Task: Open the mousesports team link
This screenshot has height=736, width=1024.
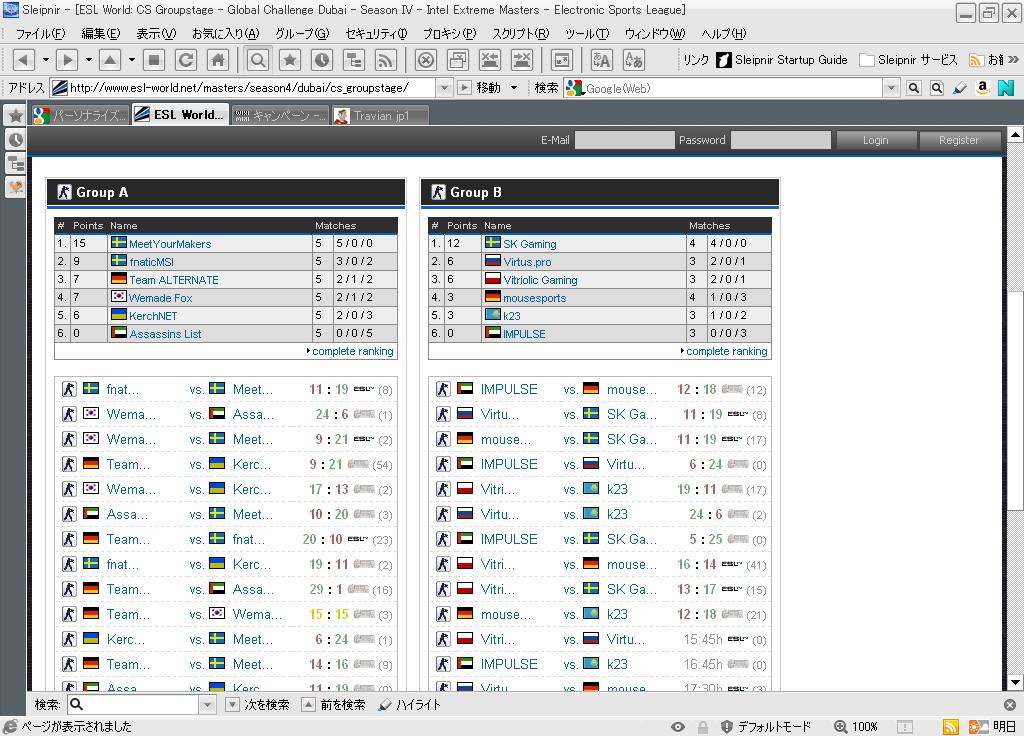Action: coord(534,298)
